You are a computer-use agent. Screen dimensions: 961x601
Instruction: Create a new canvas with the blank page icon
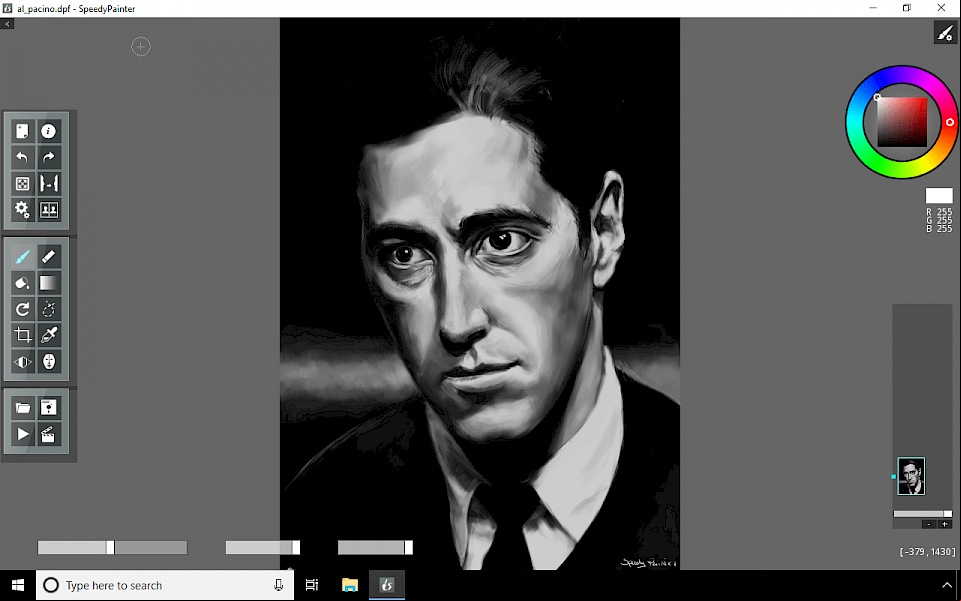tap(23, 131)
